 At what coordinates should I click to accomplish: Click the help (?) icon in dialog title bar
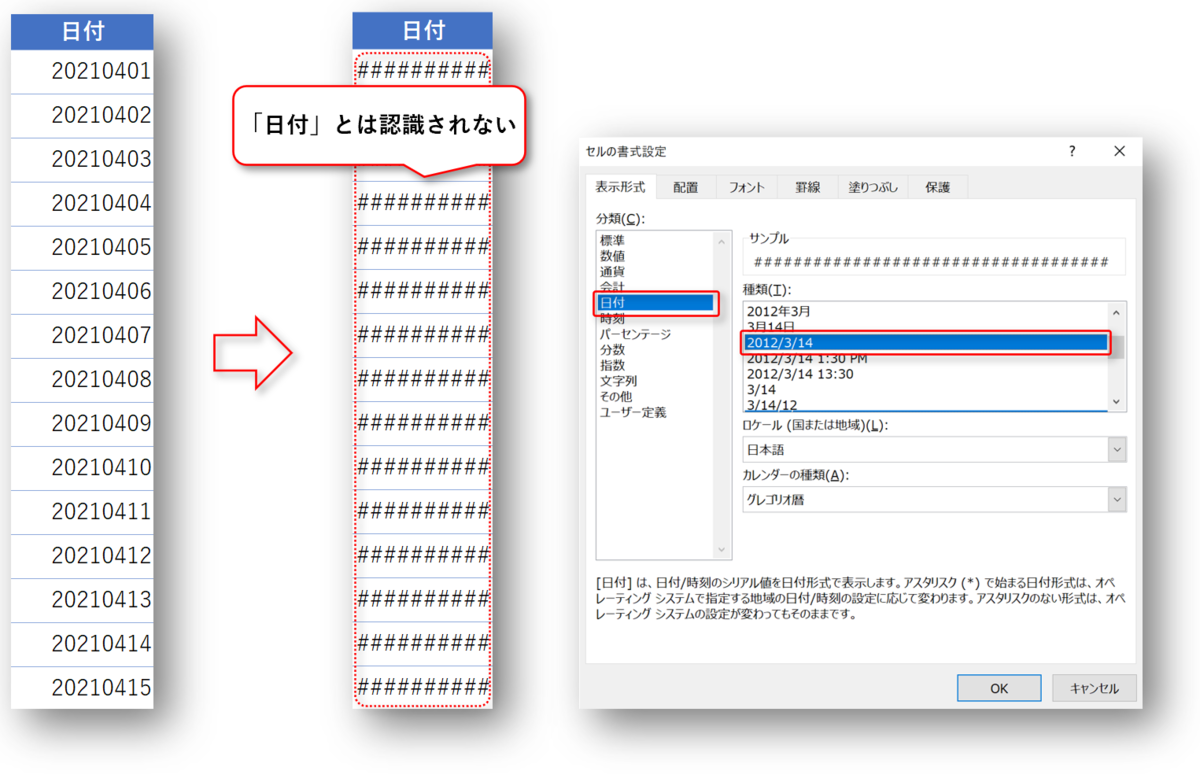pos(1071,151)
